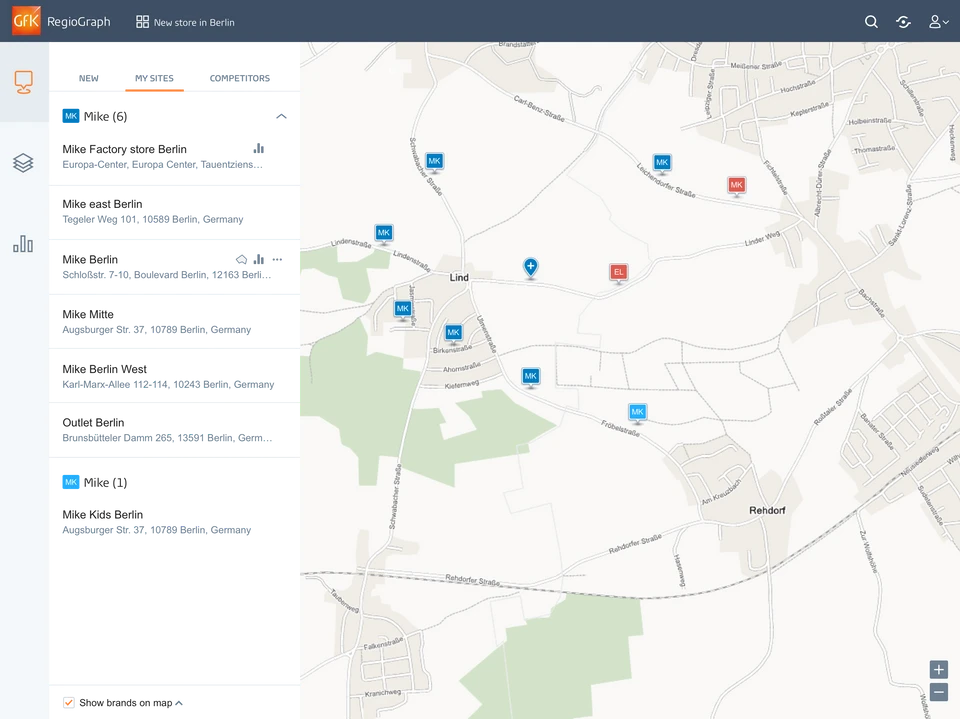The width and height of the screenshot is (960, 719).
Task: Open New store in Berlin project title
Action: point(194,23)
